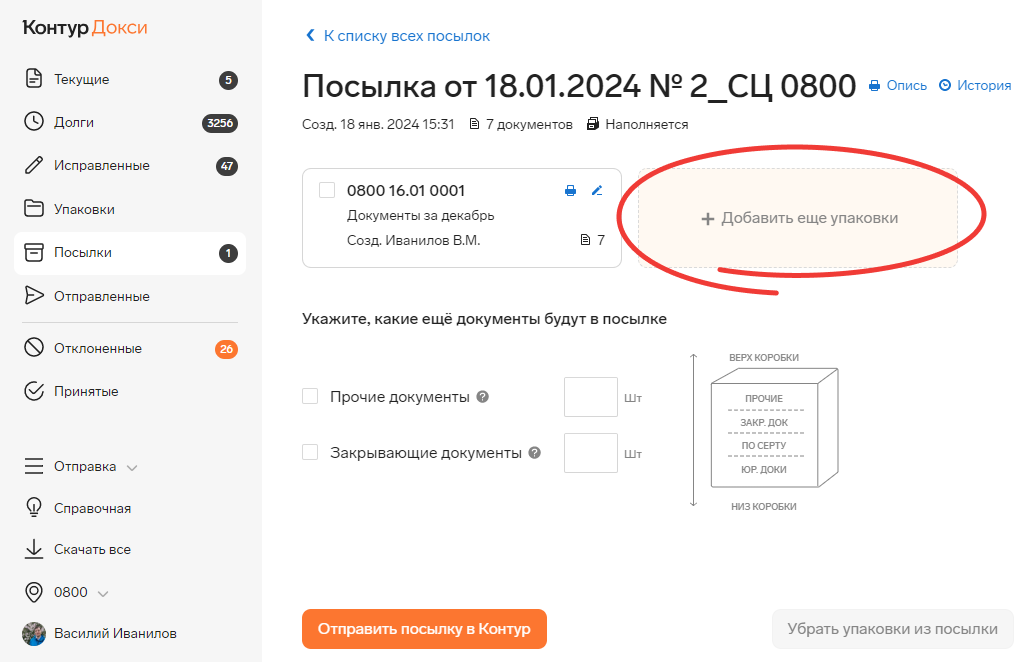Viewport: 1024px width, 662px height.
Task: Focus the Прочие документы quantity field
Action: coord(590,397)
